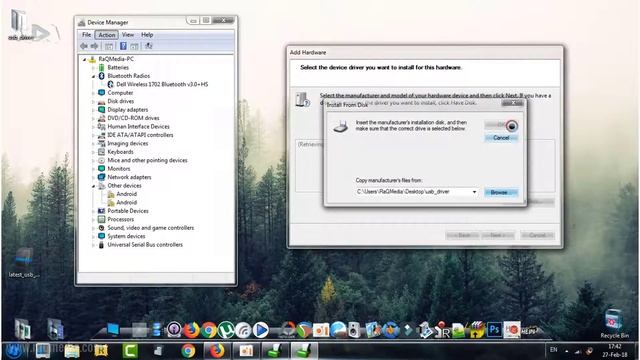Click Cancel in Install From Disk dialog
Screen dimensions: 640x360
501,138
